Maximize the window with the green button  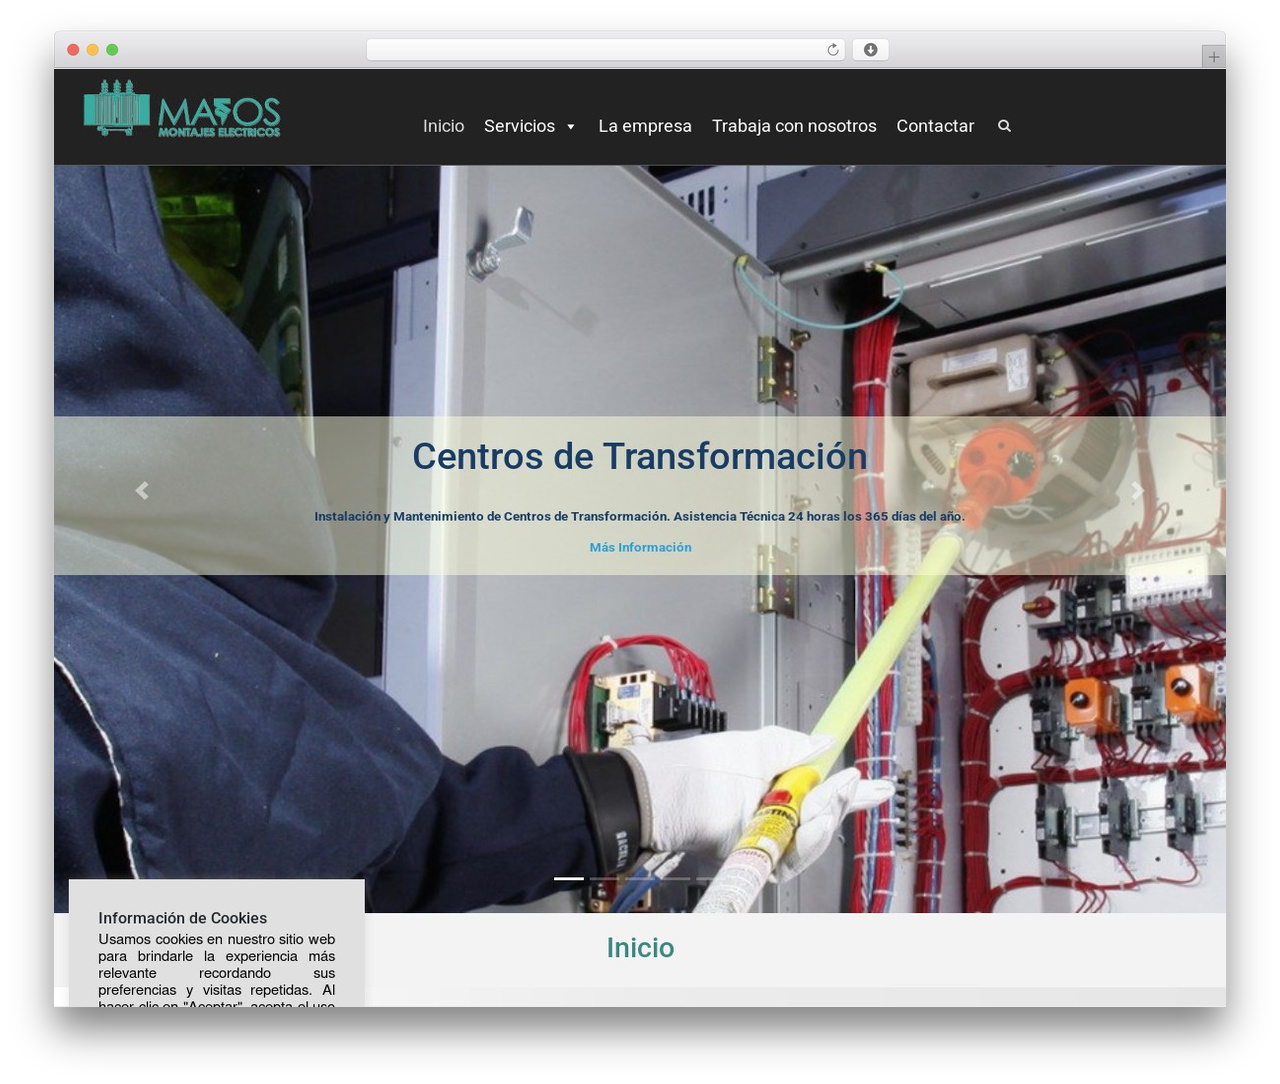coord(112,50)
